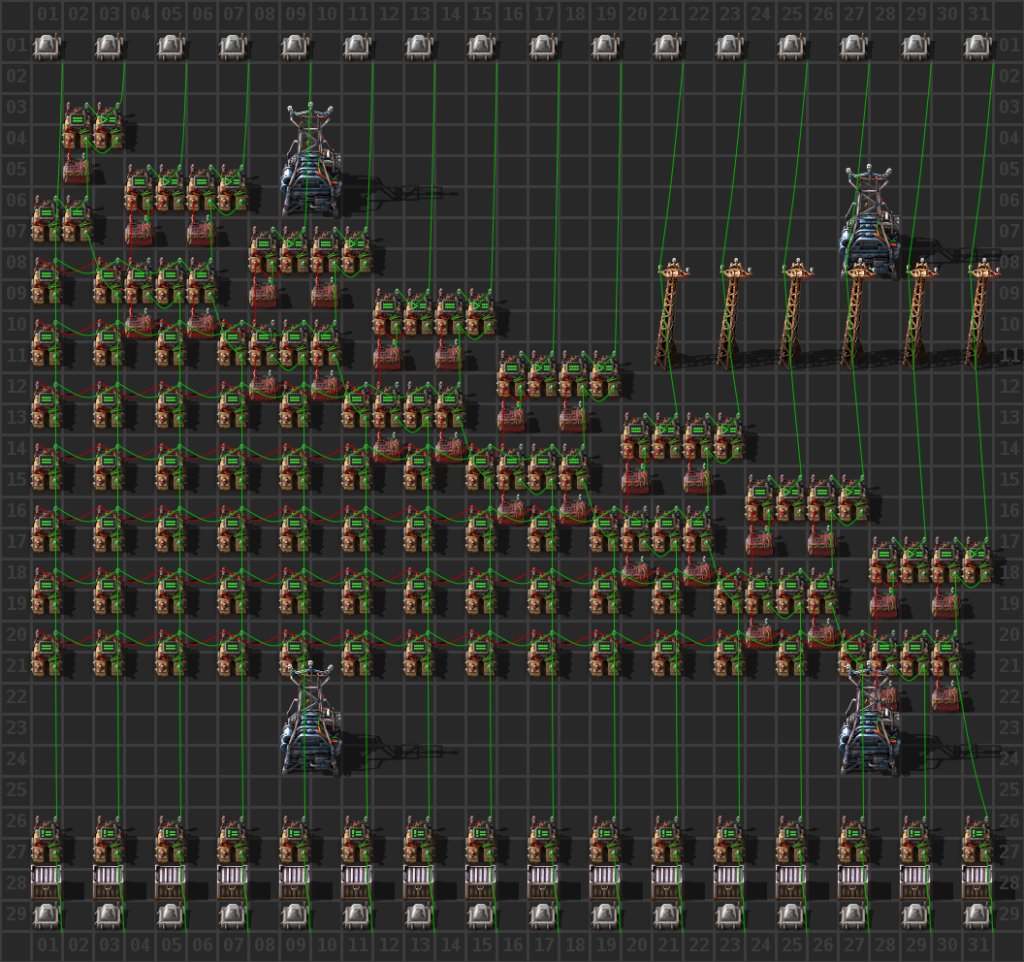This screenshot has height=962, width=1024.
Task: Select the lamp at column 25, row 01
Action: point(791,46)
